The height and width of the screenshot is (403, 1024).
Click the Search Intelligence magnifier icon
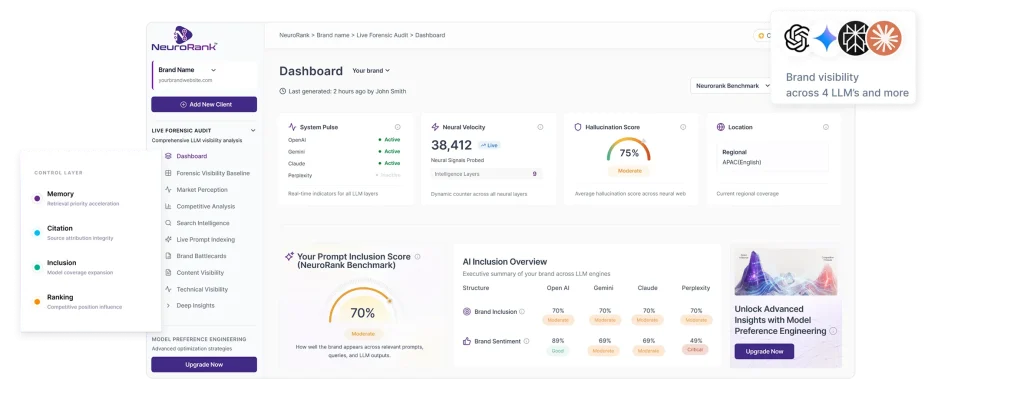coord(168,223)
